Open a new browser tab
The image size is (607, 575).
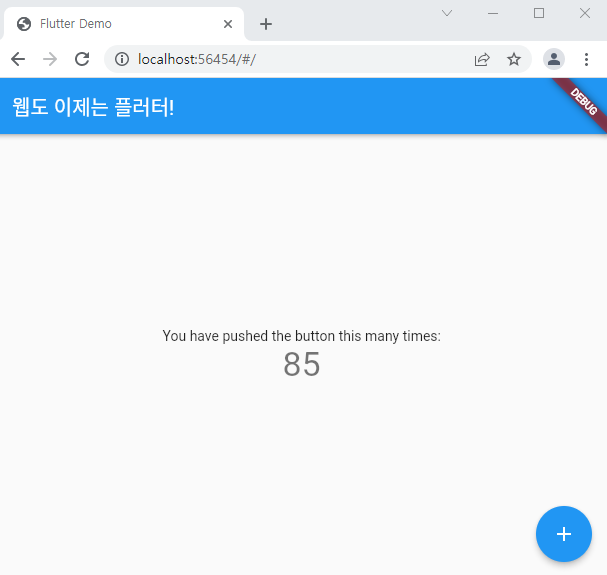[x=266, y=24]
